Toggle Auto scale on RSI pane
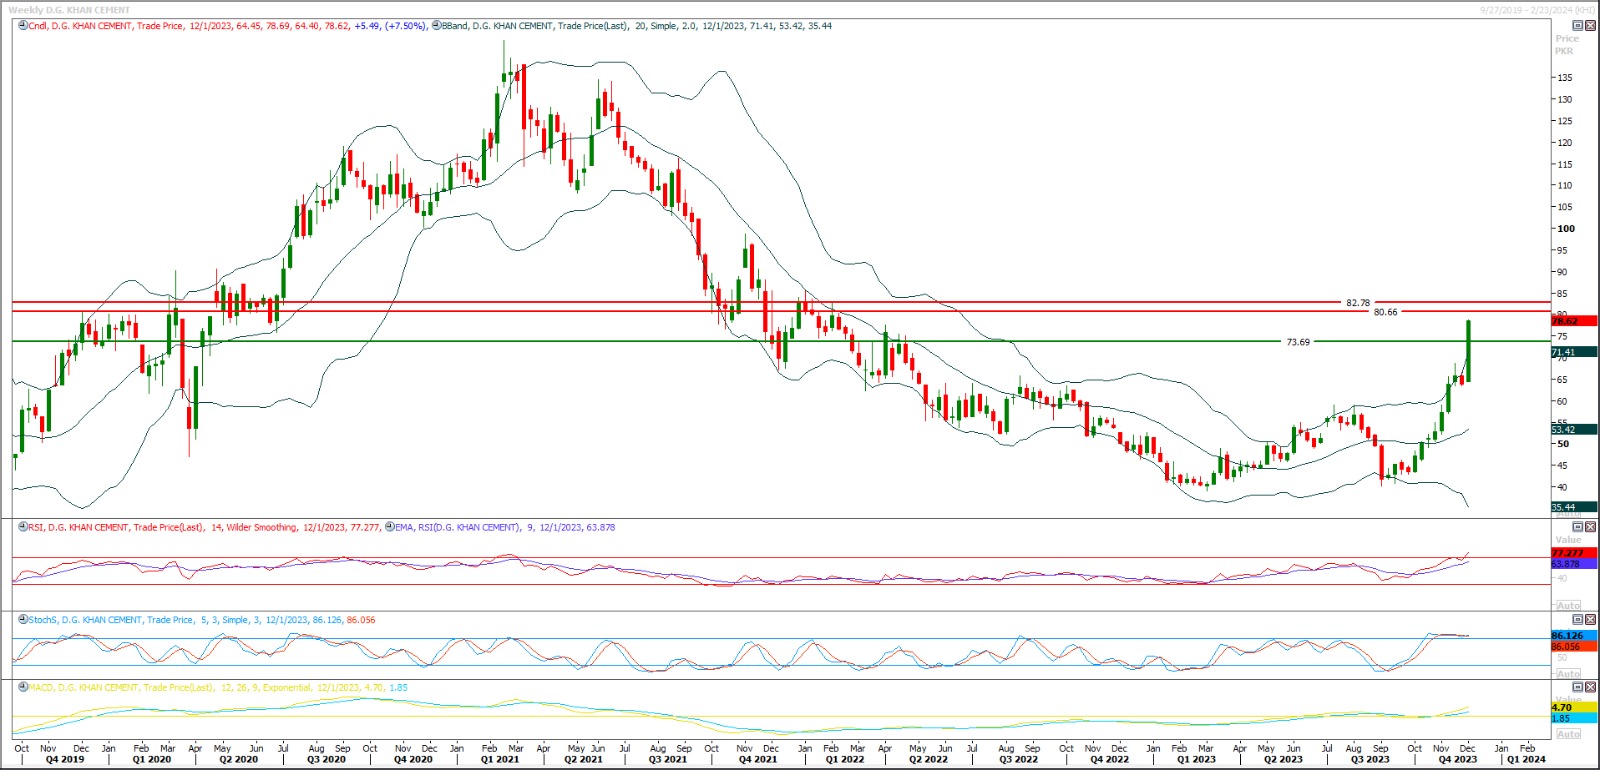 (x=1568, y=606)
